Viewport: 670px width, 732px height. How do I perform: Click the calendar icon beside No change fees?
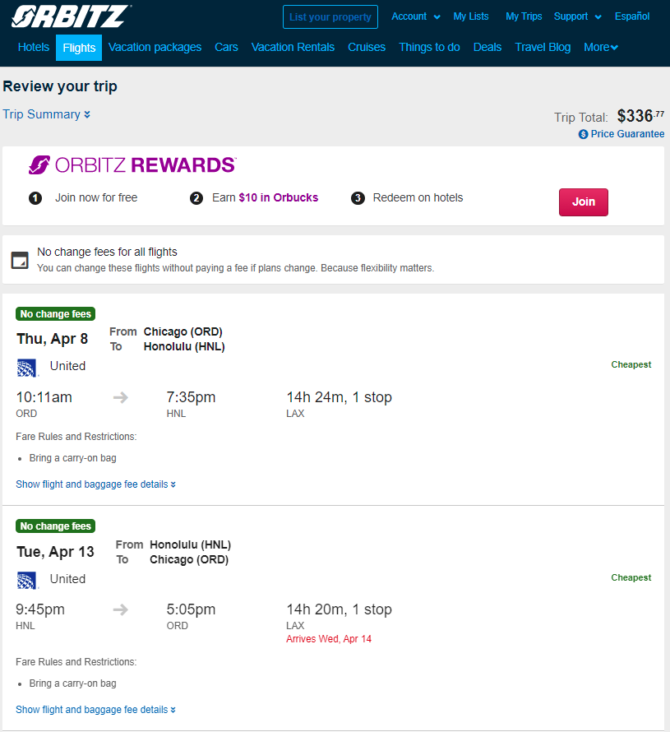click(20, 260)
